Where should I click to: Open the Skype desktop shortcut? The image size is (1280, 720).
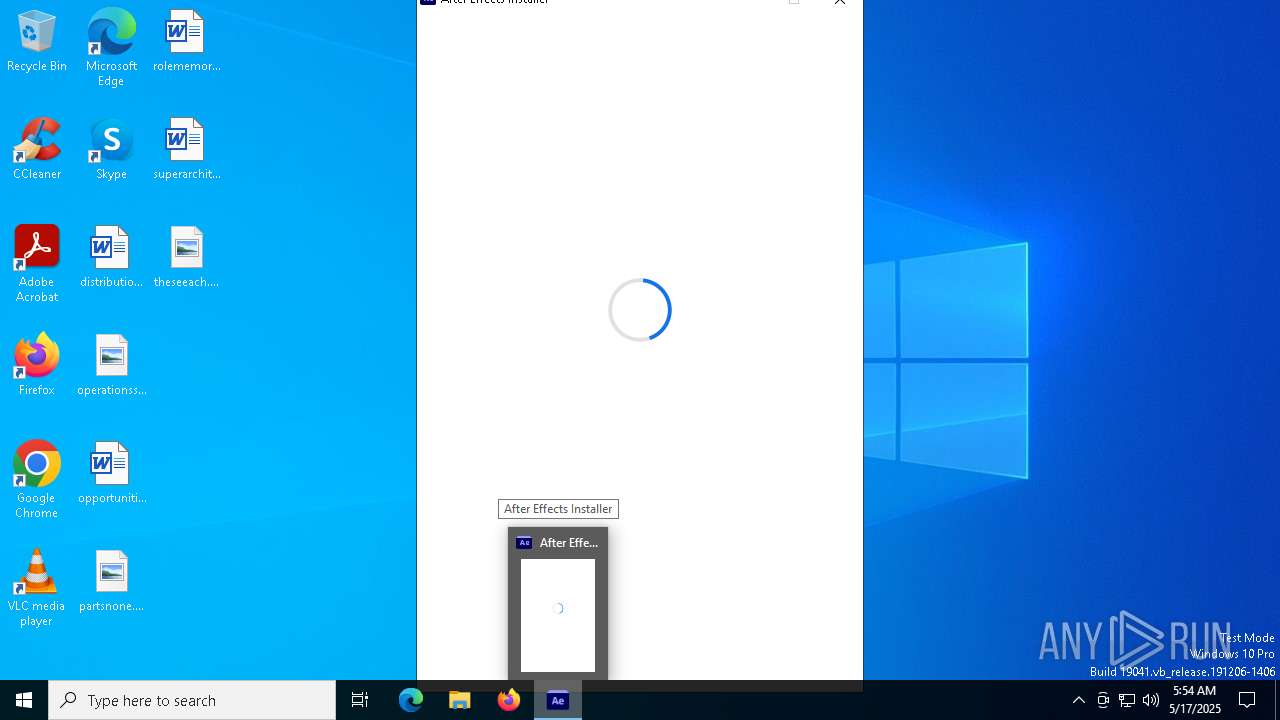pos(111,150)
